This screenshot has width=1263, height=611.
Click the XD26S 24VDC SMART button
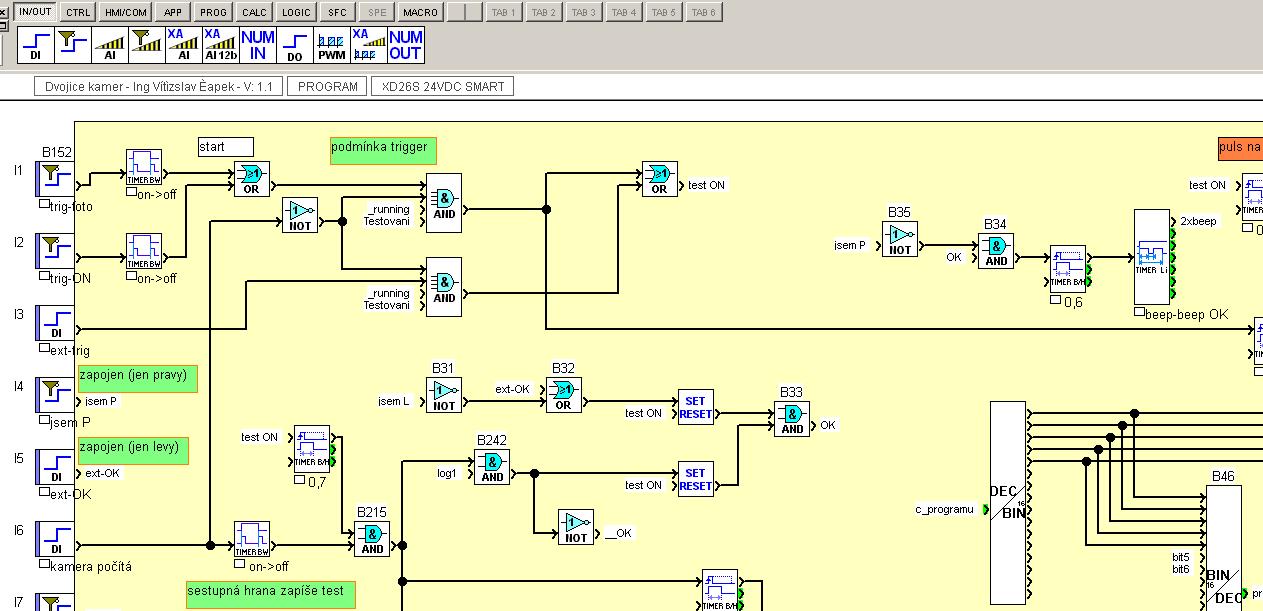tap(443, 87)
